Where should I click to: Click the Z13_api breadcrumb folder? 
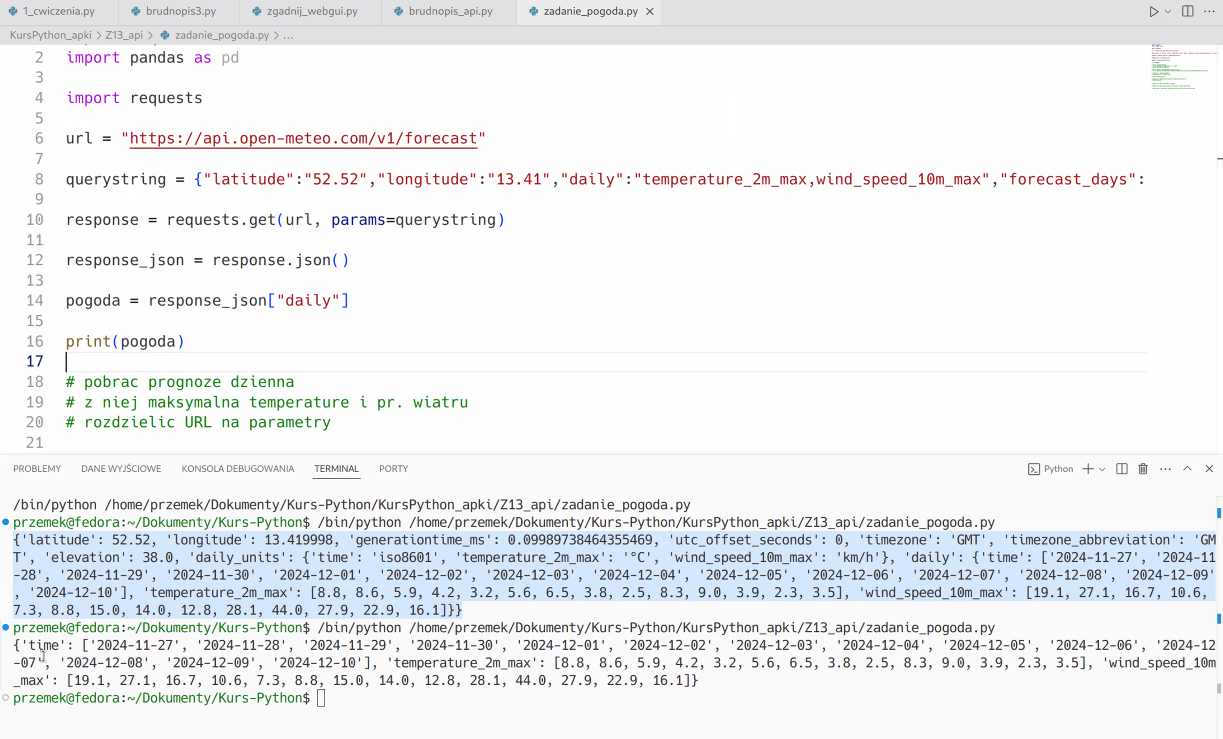click(124, 35)
